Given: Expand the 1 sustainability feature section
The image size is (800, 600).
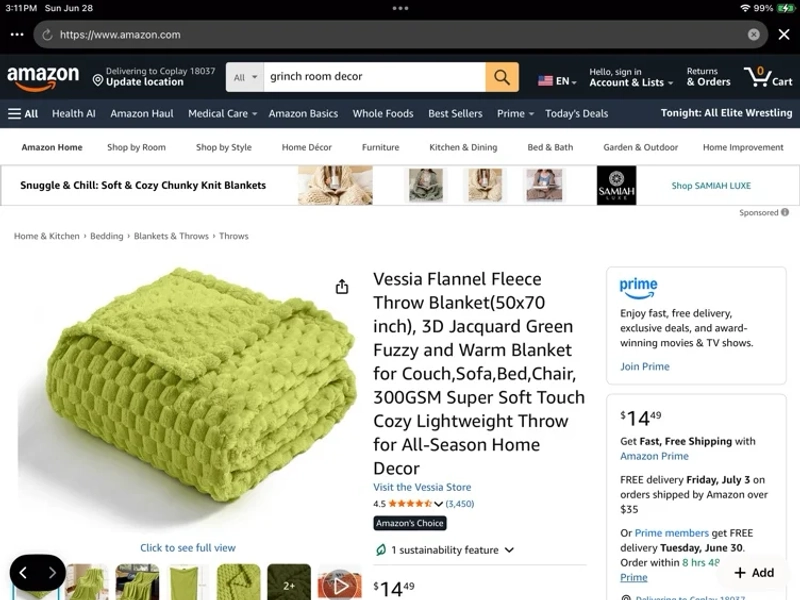Looking at the screenshot, I should [444, 550].
